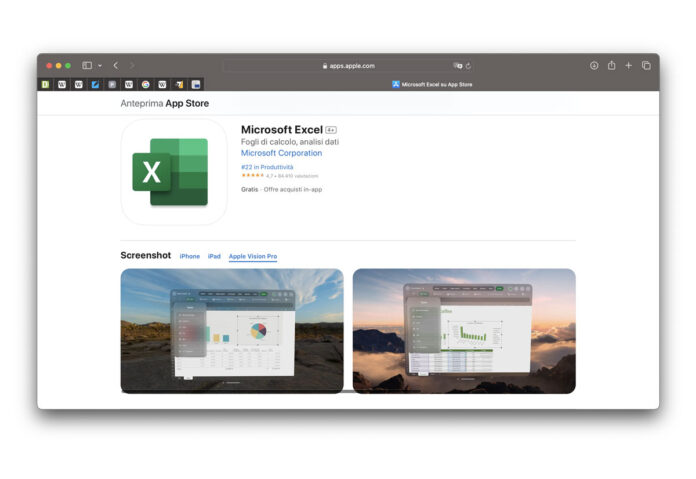Switch to iPhone screenshots tab

190,256
